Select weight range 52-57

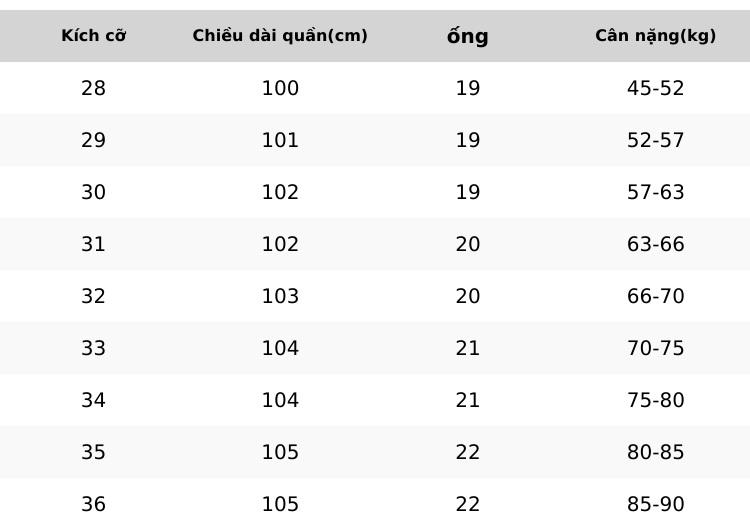[x=655, y=140]
